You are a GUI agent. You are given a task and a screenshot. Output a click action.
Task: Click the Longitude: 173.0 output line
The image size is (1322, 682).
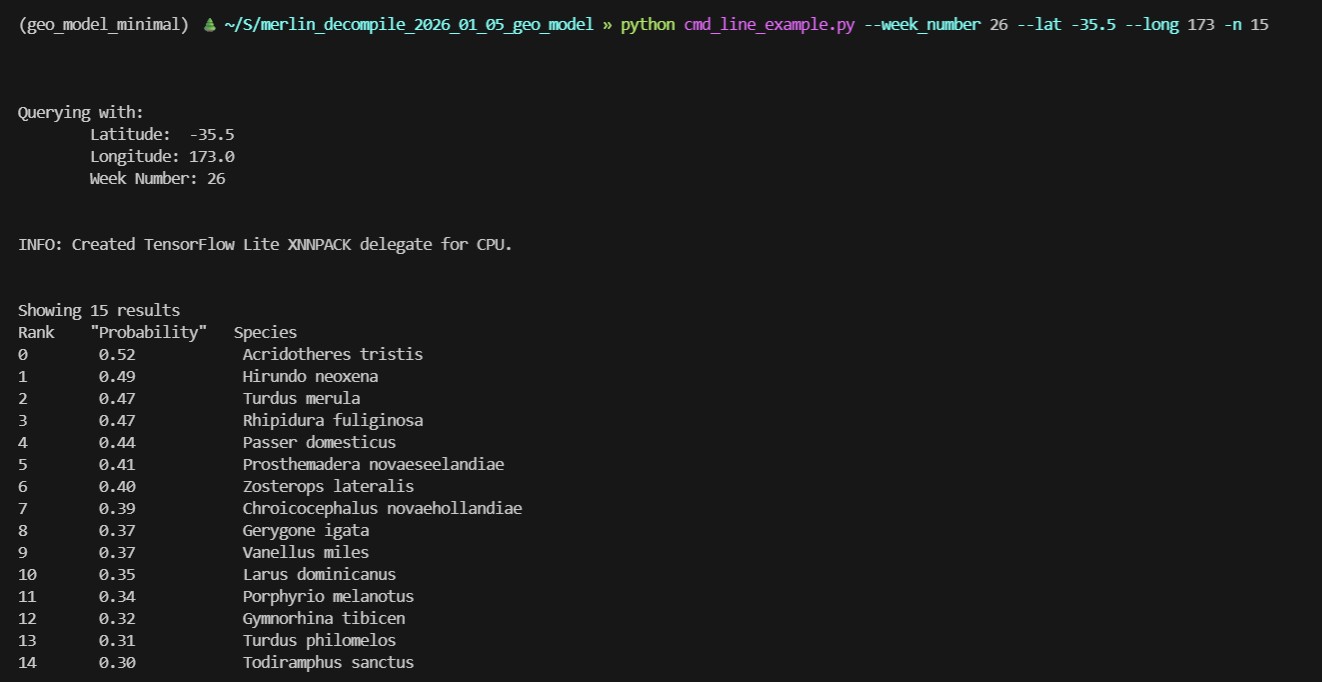pyautogui.click(x=162, y=156)
